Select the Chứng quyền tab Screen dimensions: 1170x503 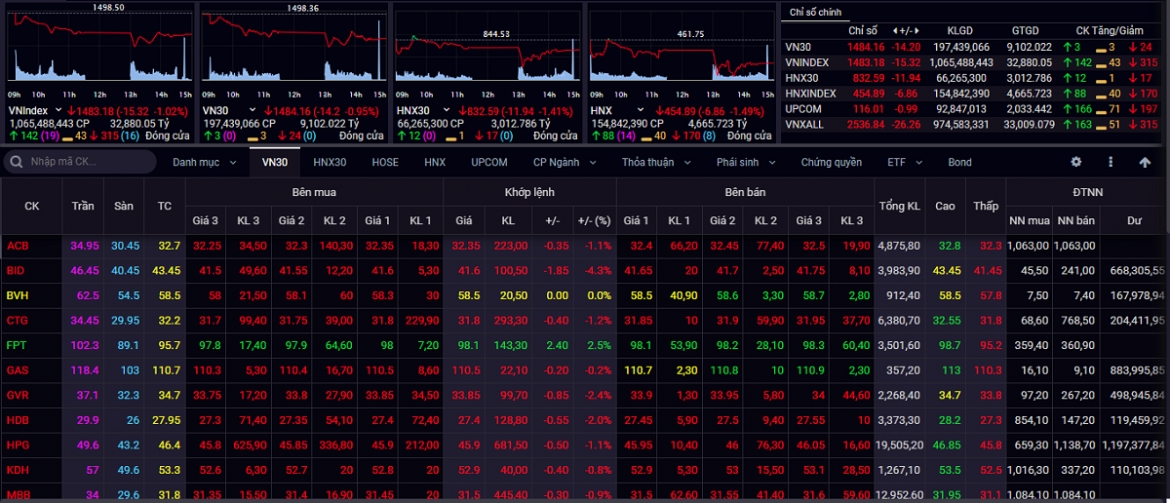click(x=831, y=162)
